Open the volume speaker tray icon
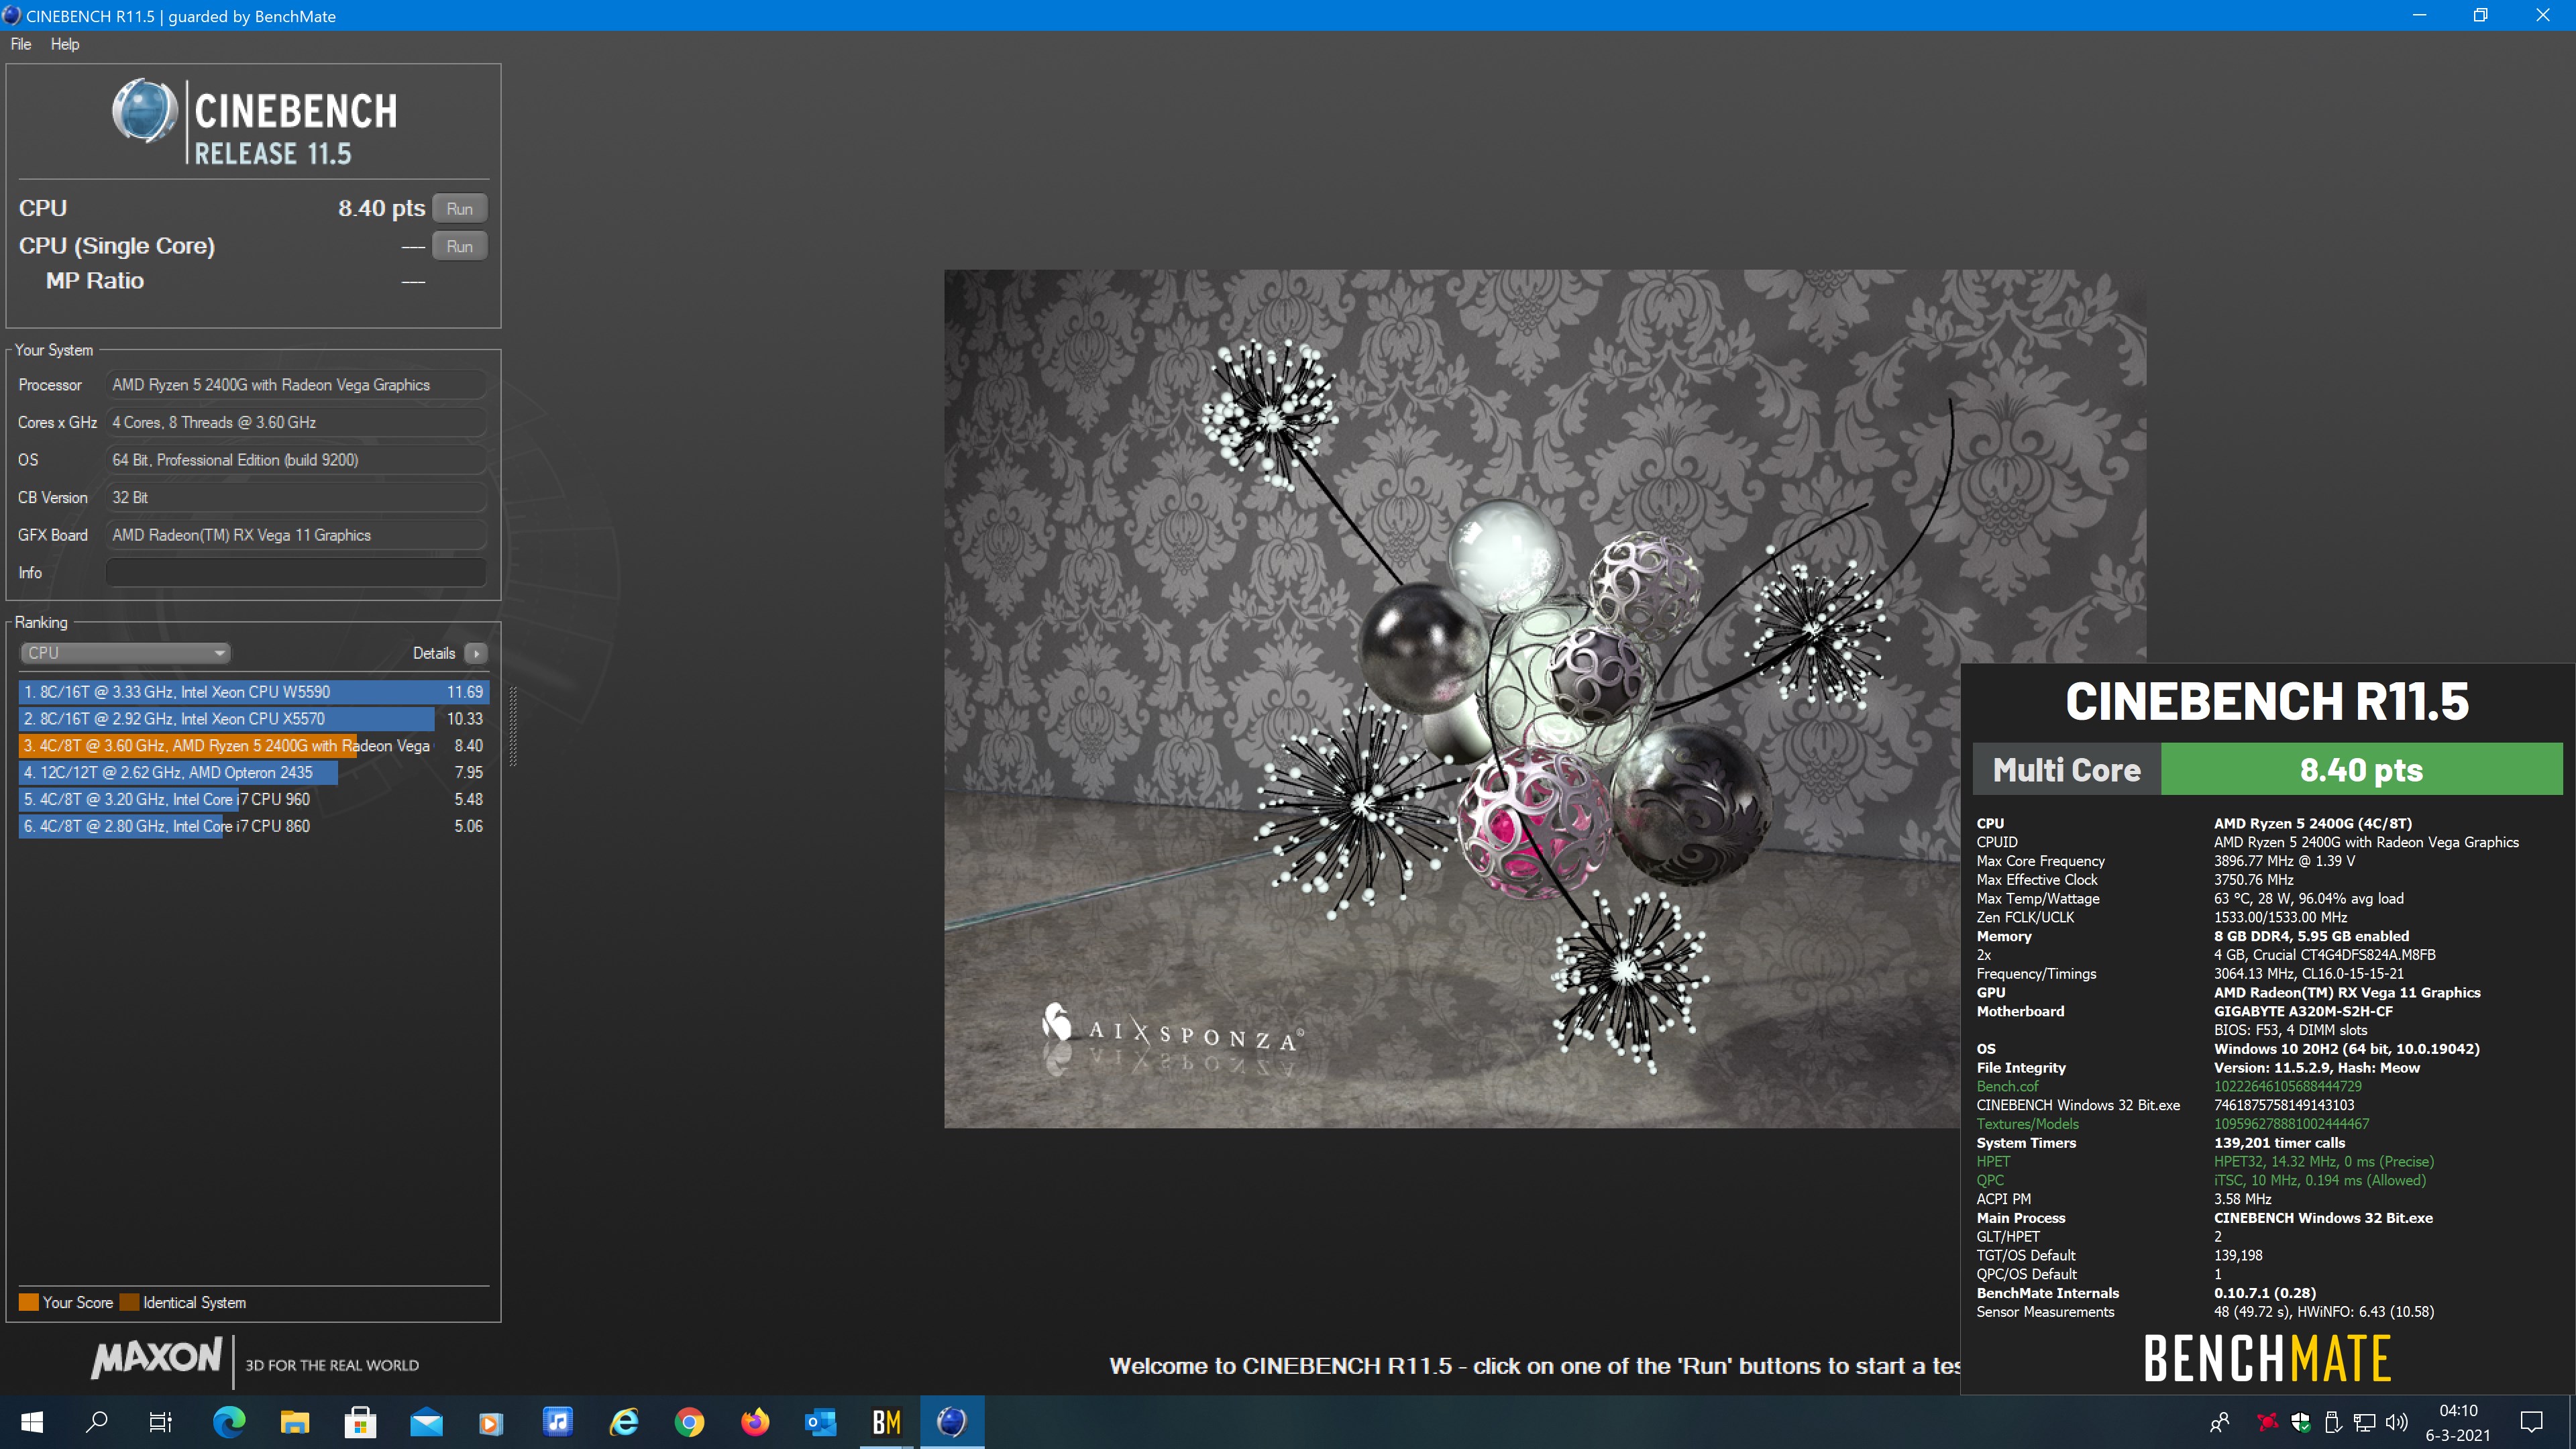2576x1449 pixels. click(2397, 1422)
